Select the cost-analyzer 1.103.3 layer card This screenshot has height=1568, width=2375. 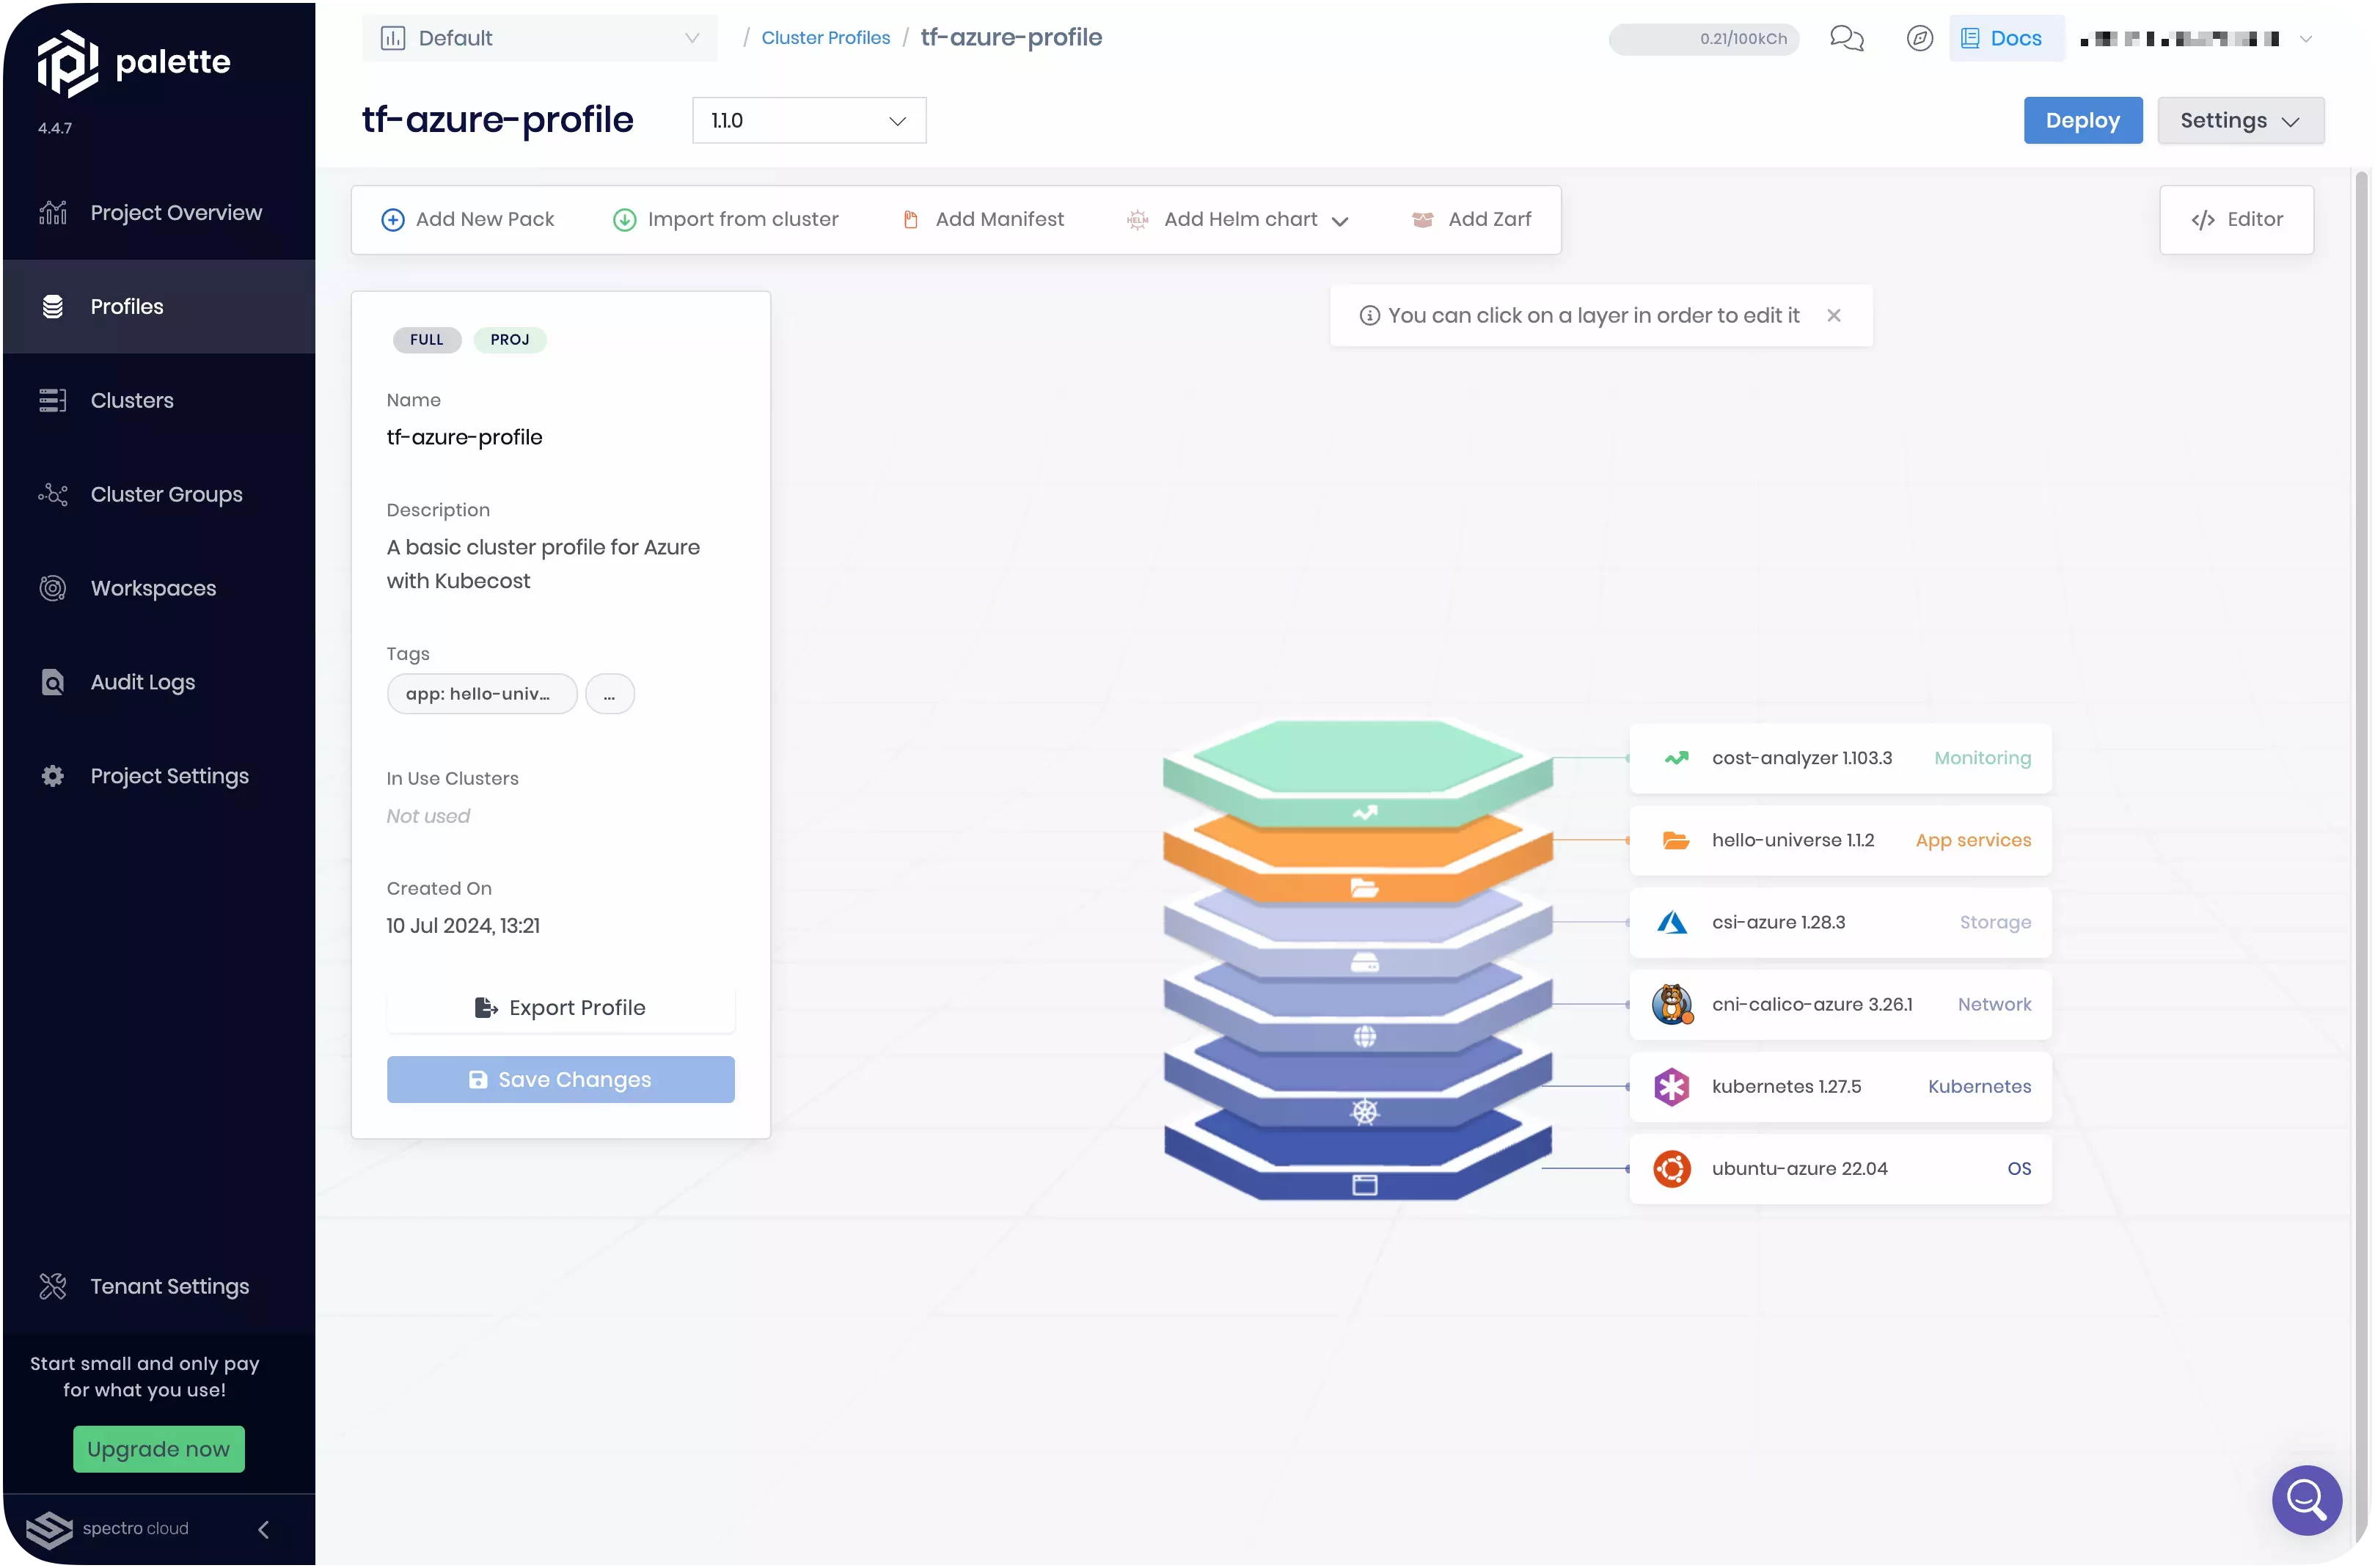point(1840,758)
